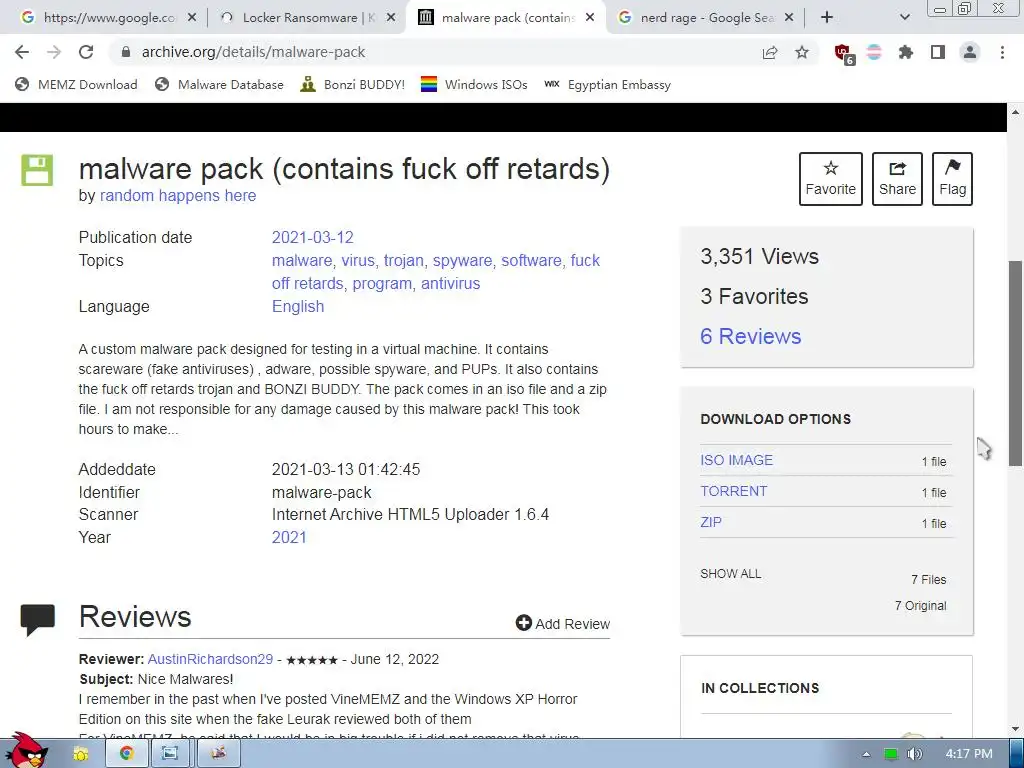Open the Angry Birds start button
1024x768 pixels.
26,751
